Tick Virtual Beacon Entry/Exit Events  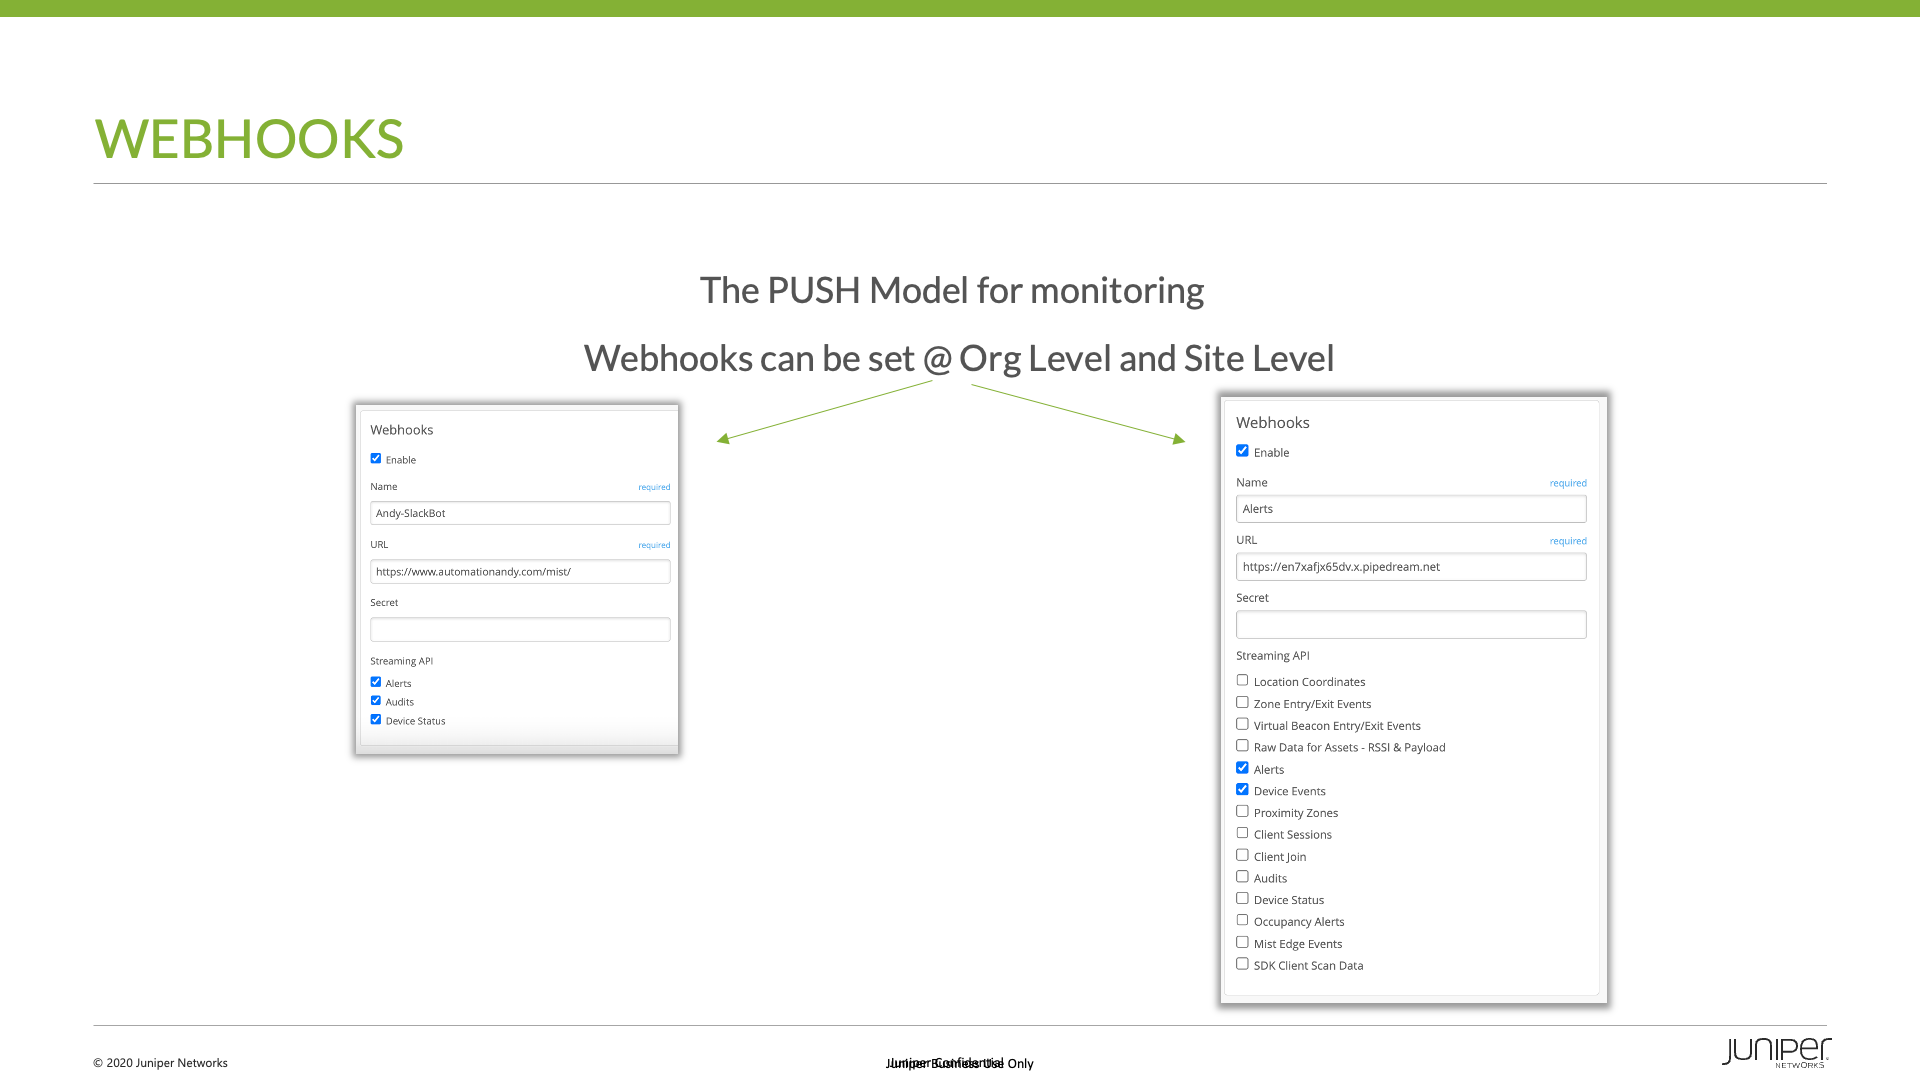tap(1242, 724)
